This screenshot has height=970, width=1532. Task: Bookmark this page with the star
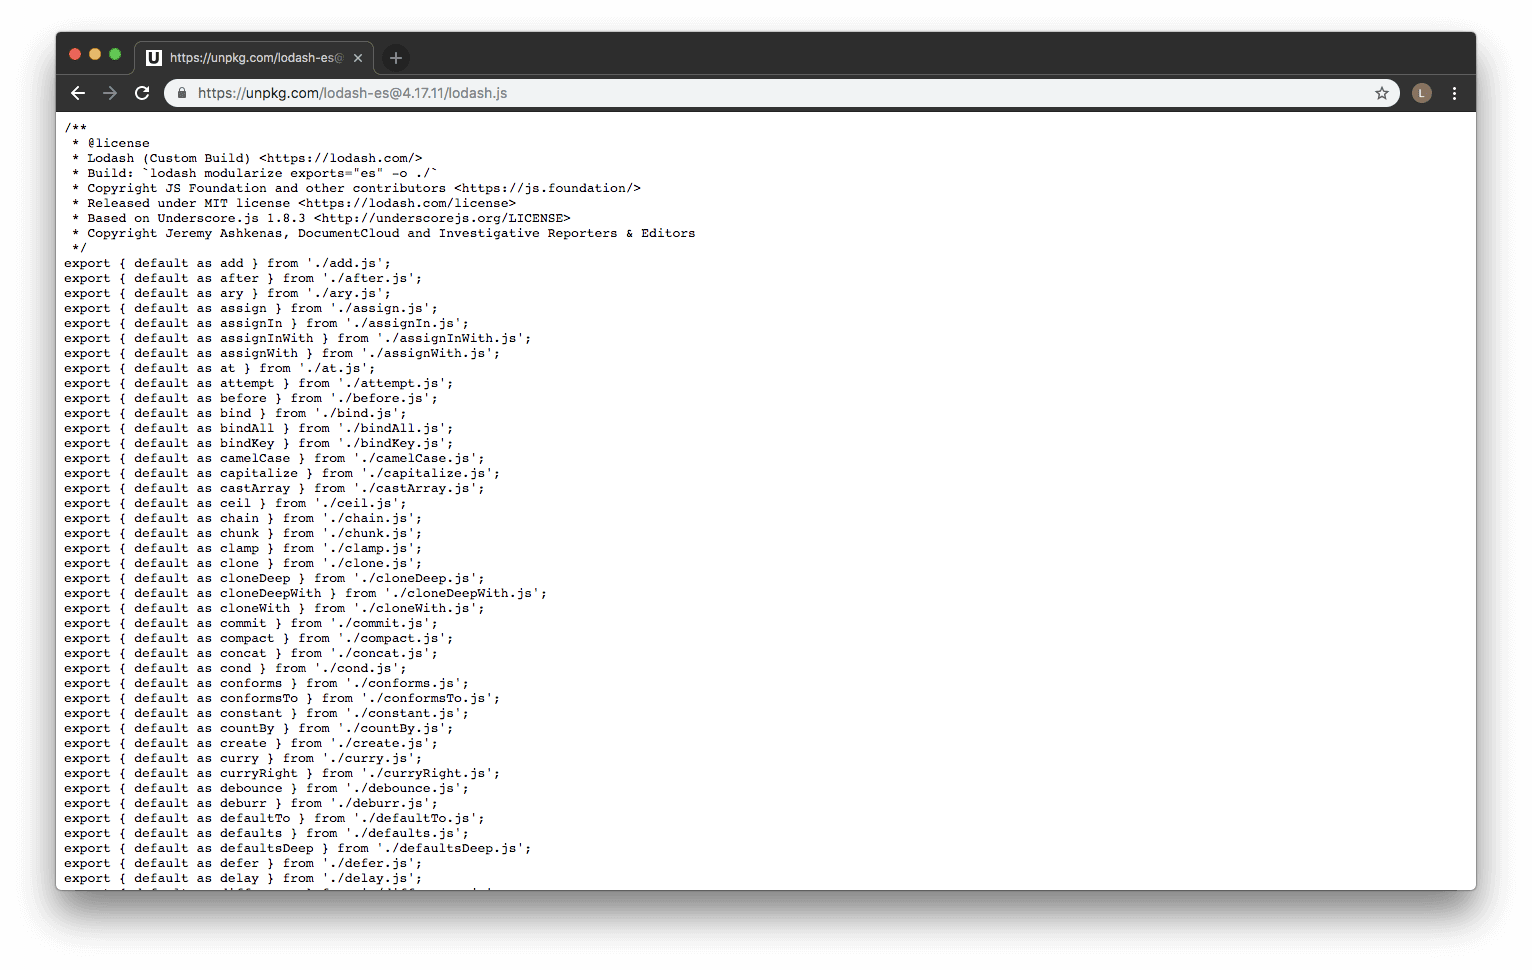click(x=1382, y=93)
